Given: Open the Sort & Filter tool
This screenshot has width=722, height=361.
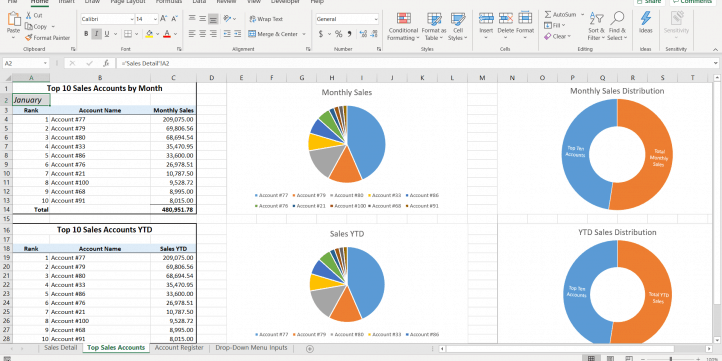Looking at the screenshot, I should tap(596, 27).
